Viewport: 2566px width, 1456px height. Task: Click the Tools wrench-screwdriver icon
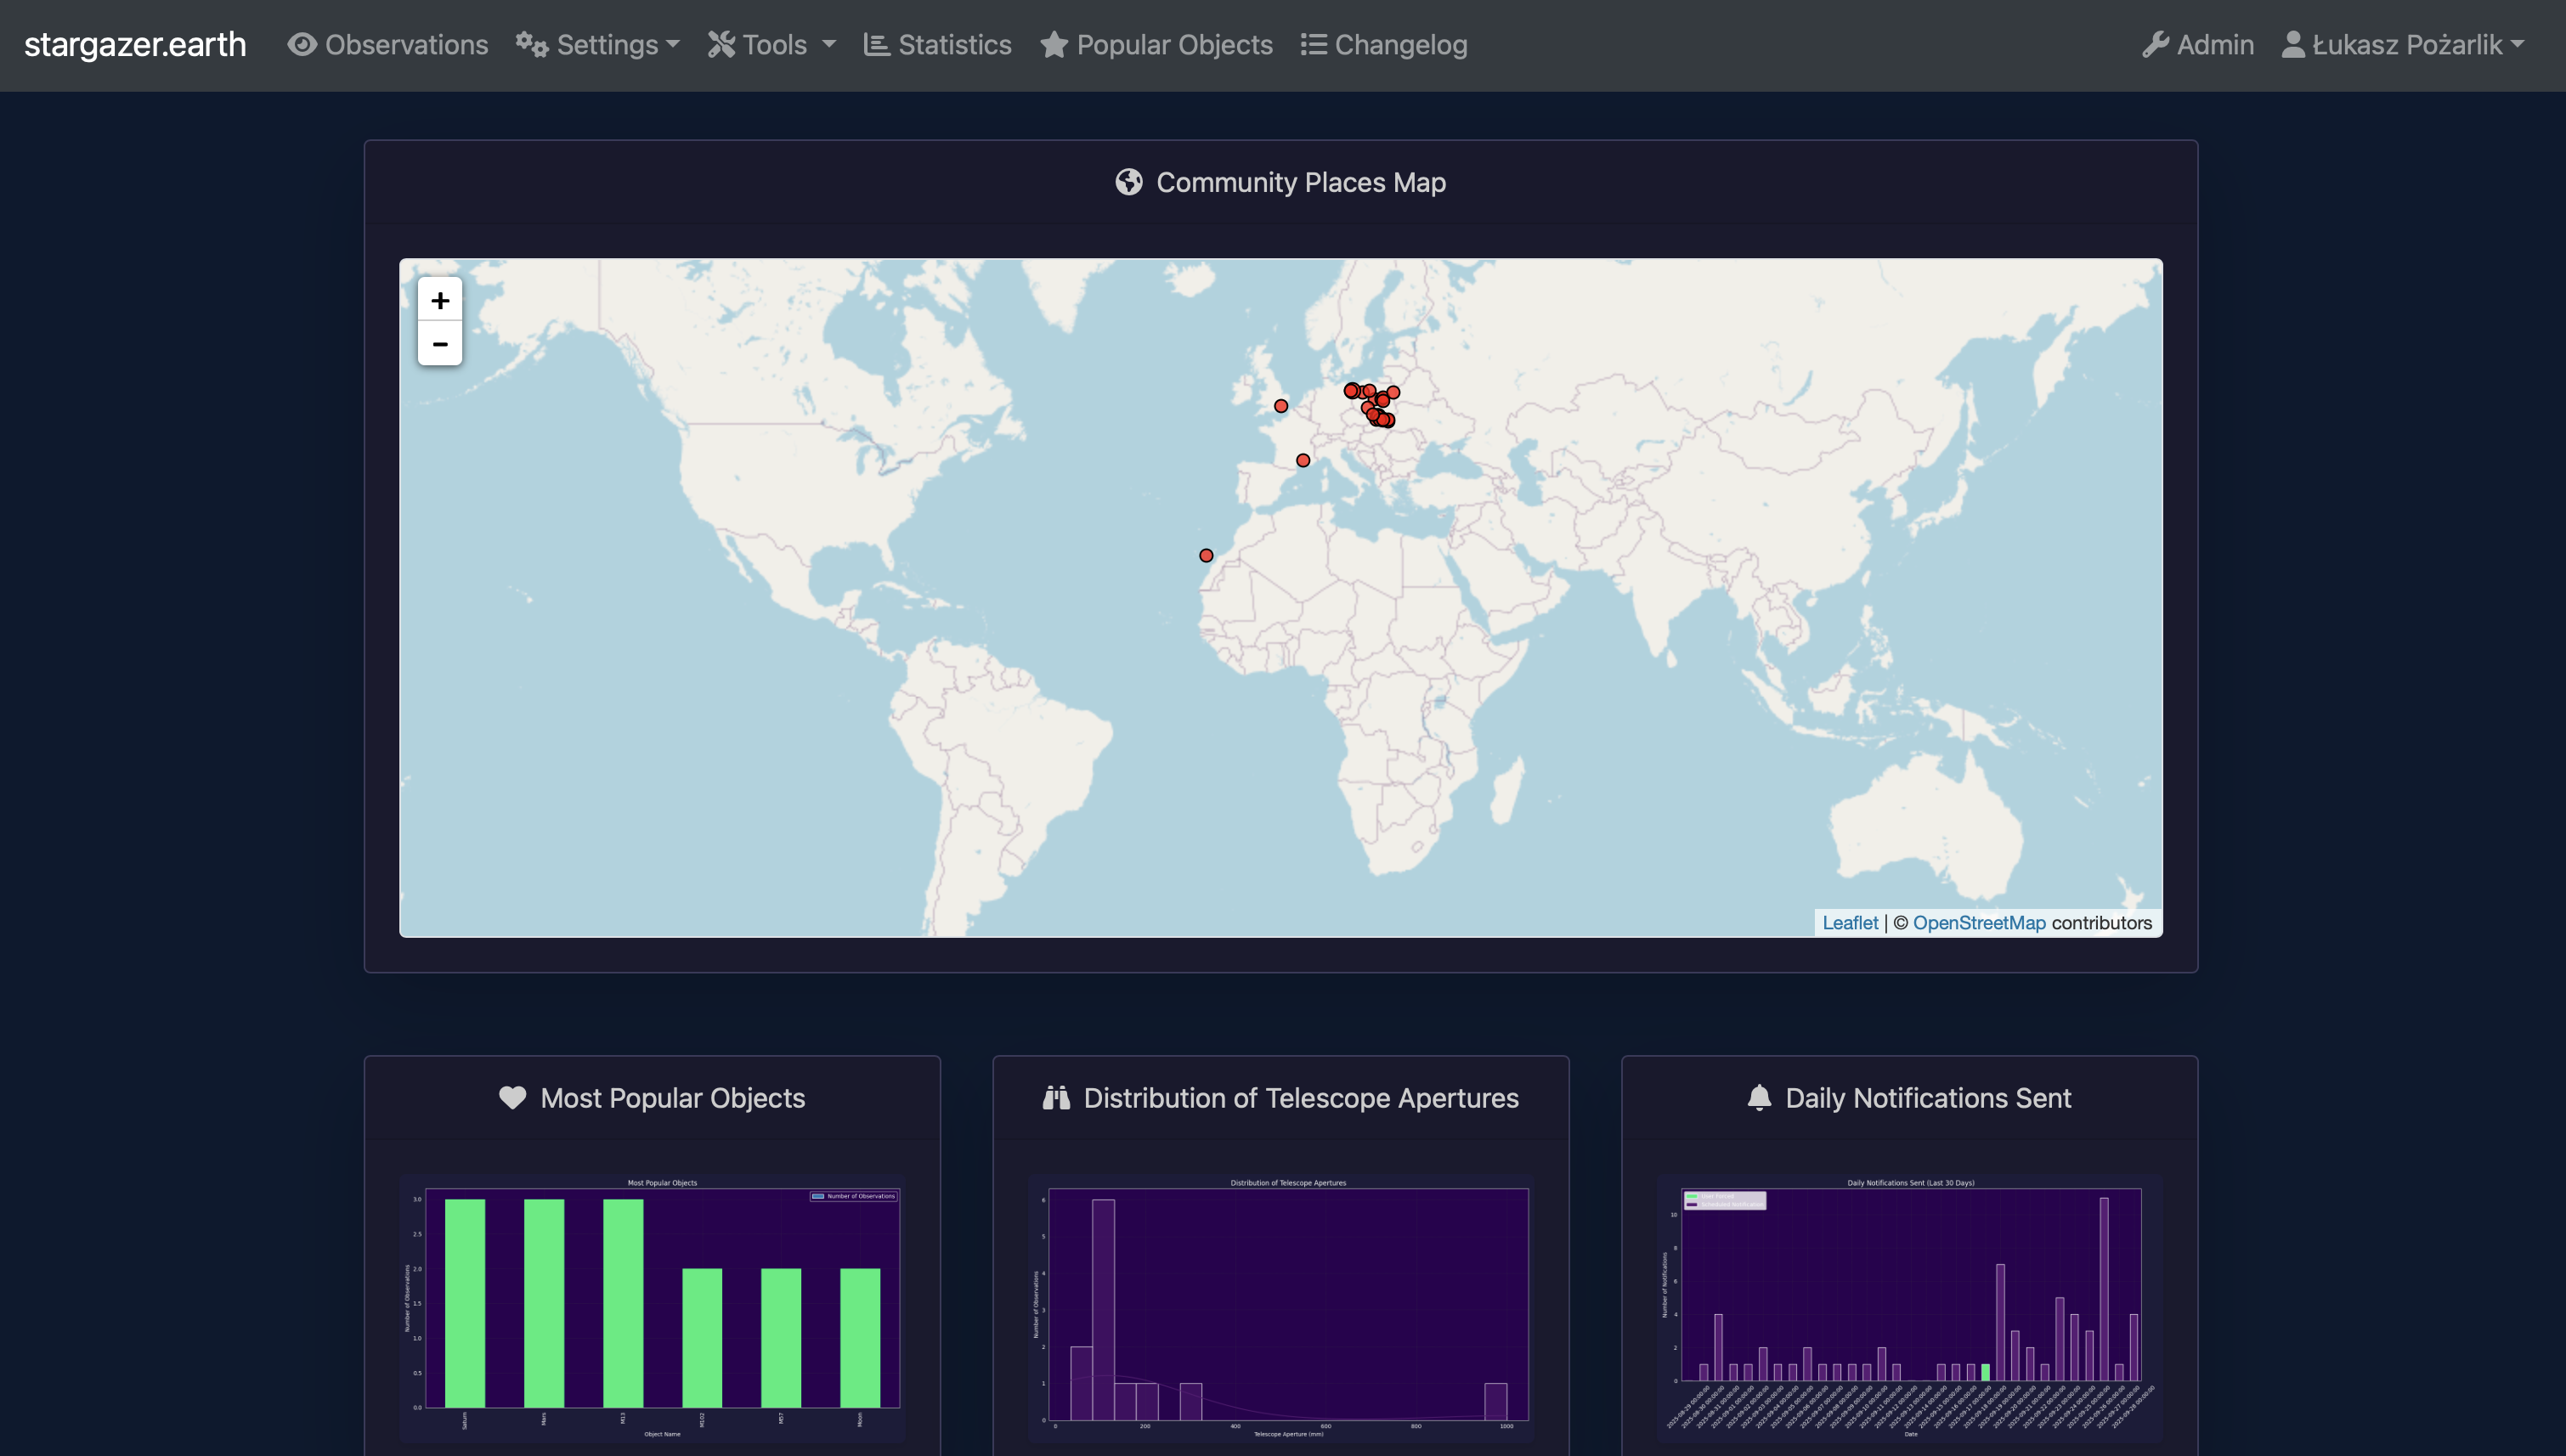pos(722,45)
